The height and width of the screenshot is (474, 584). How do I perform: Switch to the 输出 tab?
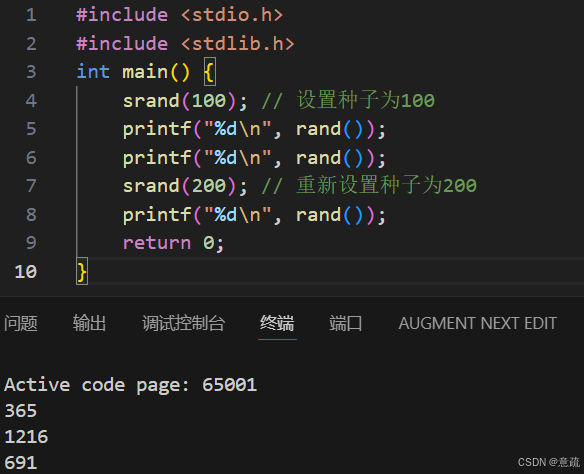(x=89, y=323)
